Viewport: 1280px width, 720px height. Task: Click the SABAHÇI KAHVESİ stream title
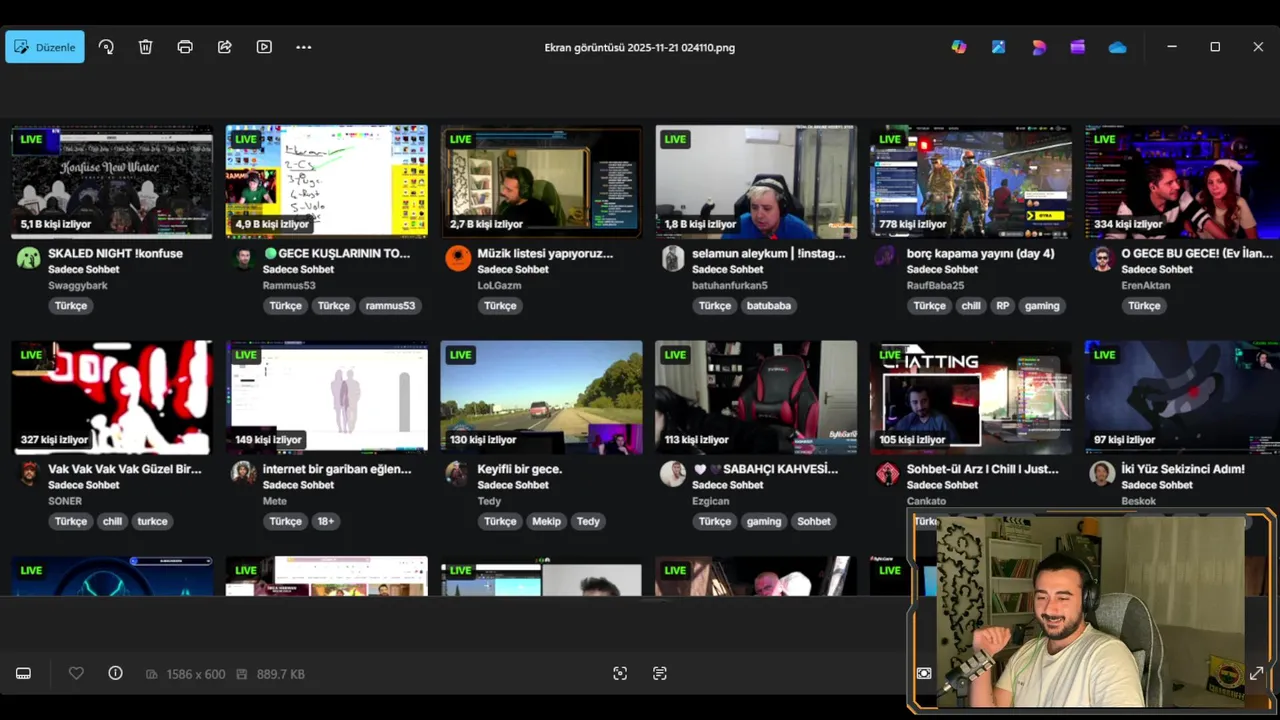point(765,469)
